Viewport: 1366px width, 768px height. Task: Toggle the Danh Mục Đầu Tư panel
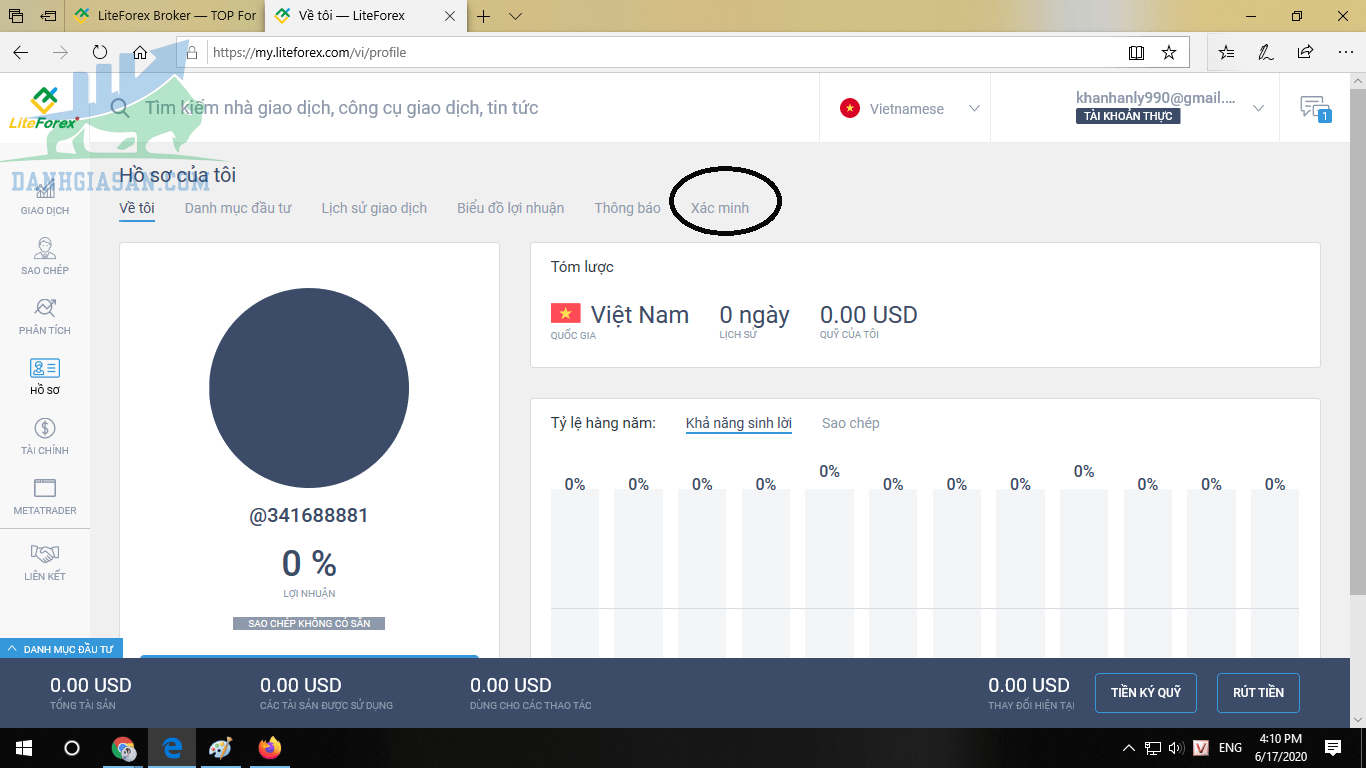61,649
